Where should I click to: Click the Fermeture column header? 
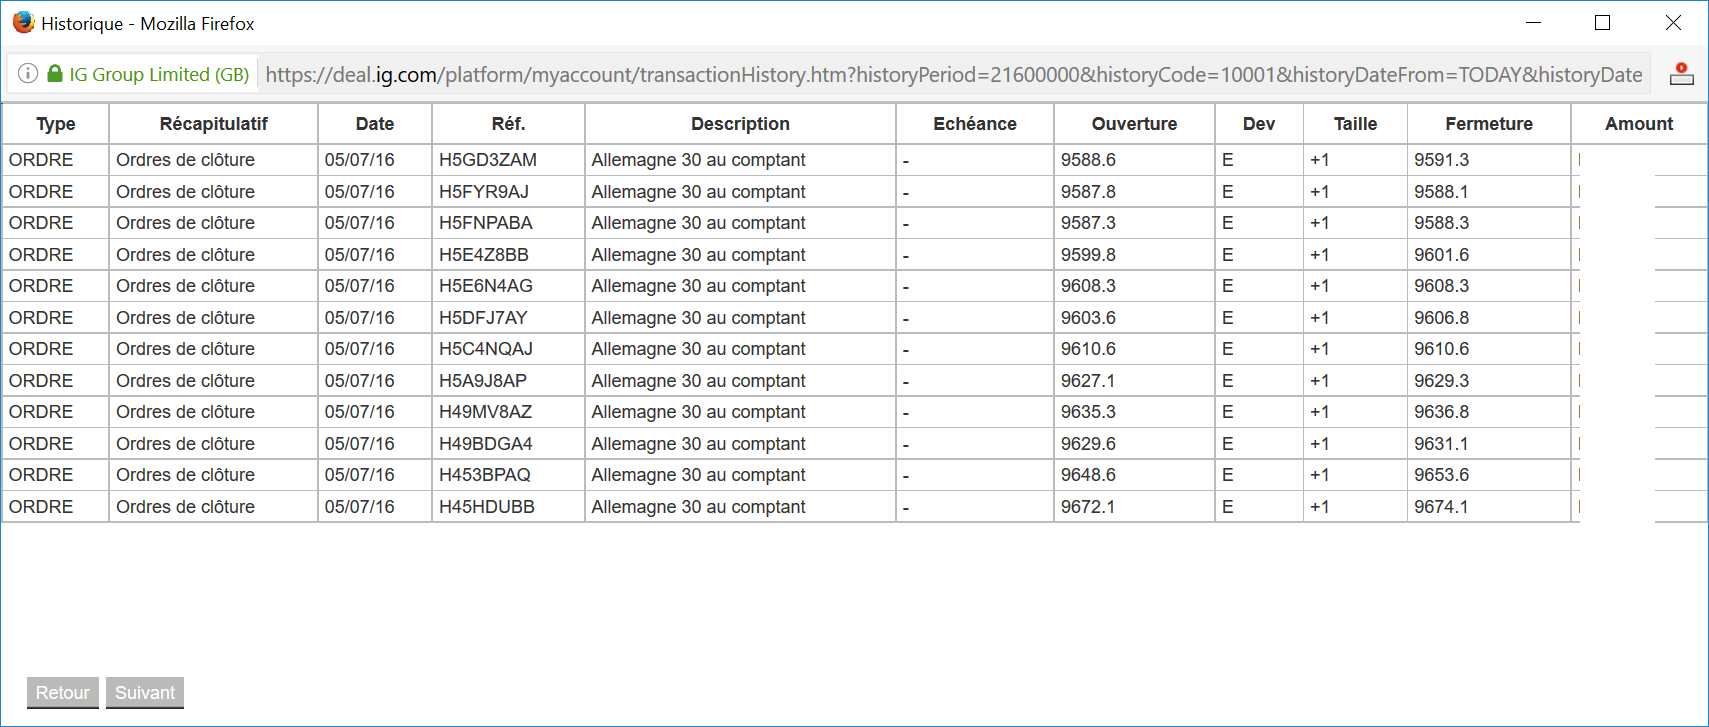click(x=1489, y=124)
